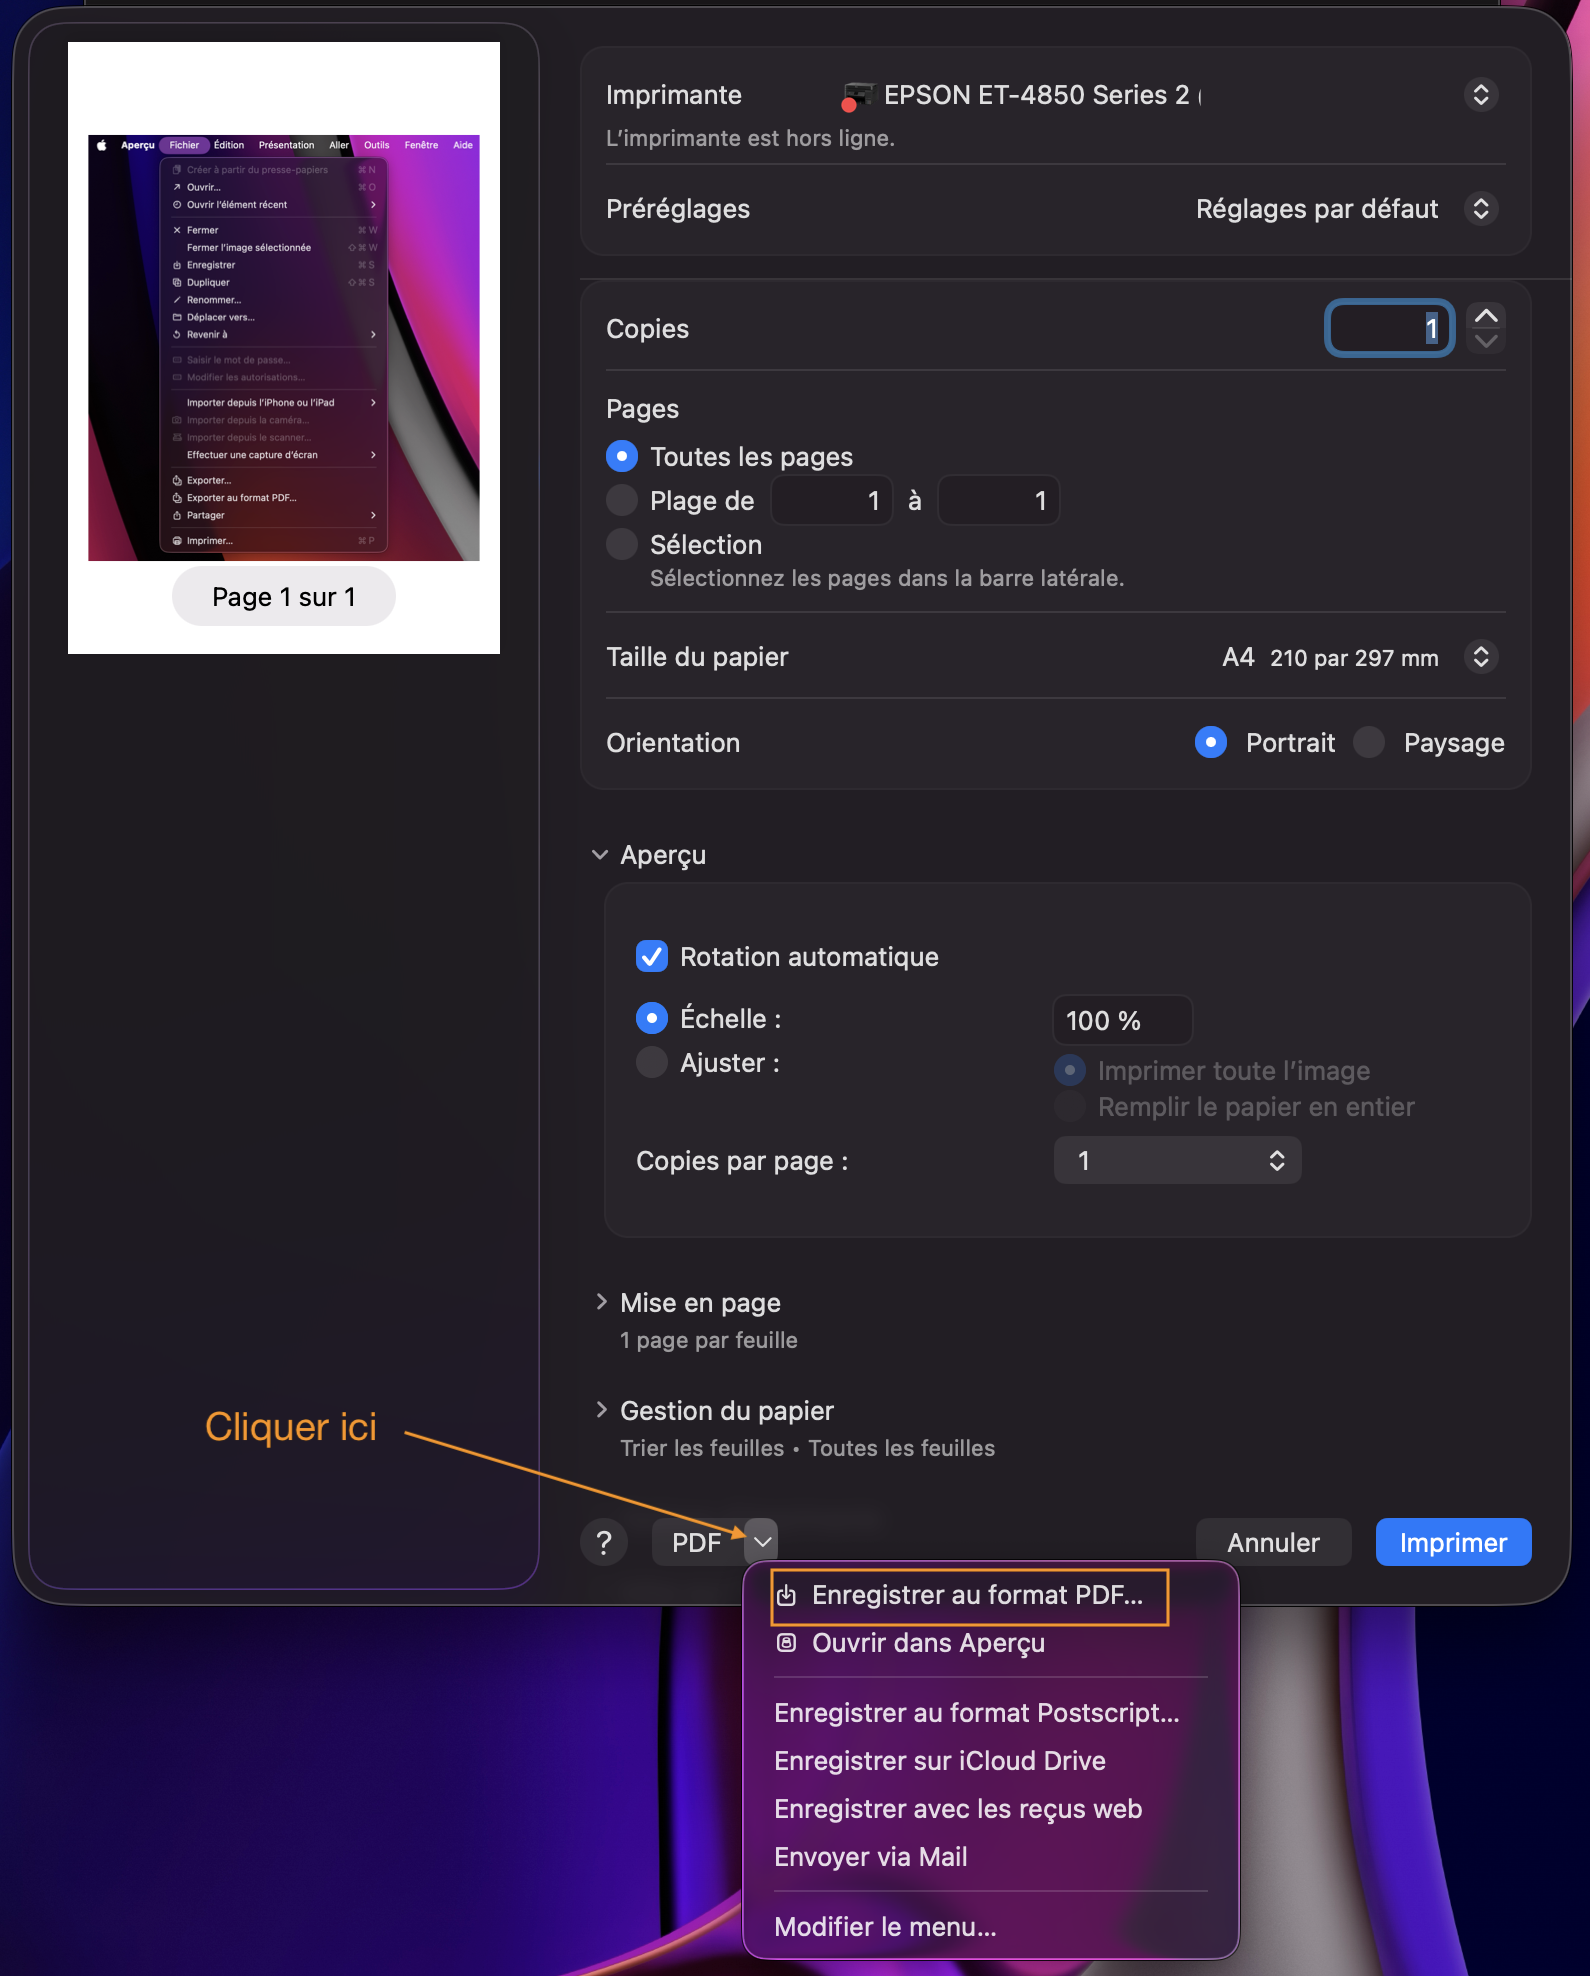This screenshot has height=1976, width=1590.
Task: Click the PDF button
Action: pos(697,1542)
